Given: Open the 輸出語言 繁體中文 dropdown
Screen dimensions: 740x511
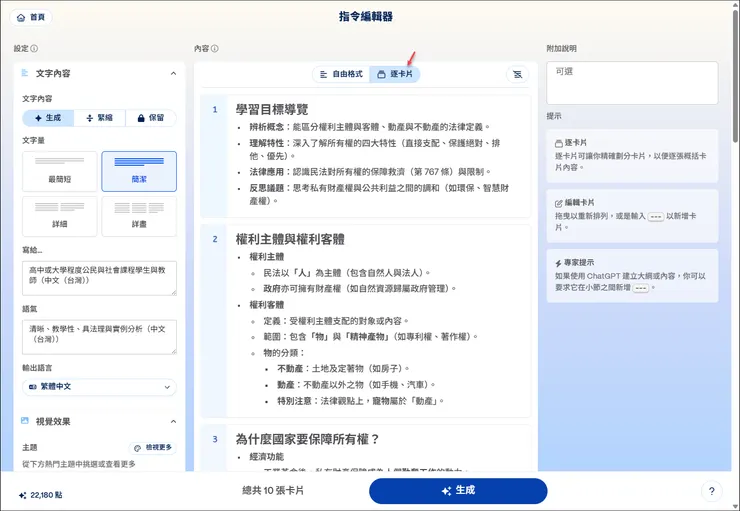Looking at the screenshot, I should click(100, 387).
